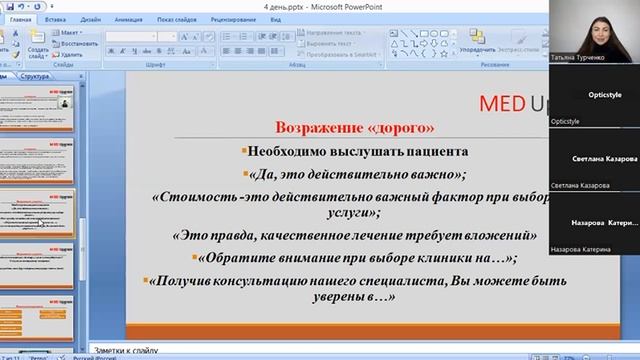Viewport: 640px width, 360px height.
Task: Open the Рецензирование ribbon tab
Action: tap(233, 20)
